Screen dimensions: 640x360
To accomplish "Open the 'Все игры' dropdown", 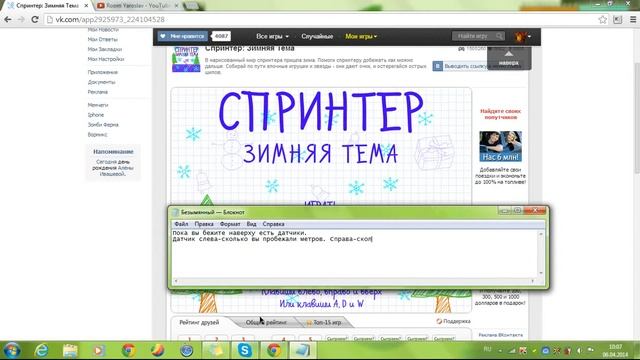I will 272,36.
